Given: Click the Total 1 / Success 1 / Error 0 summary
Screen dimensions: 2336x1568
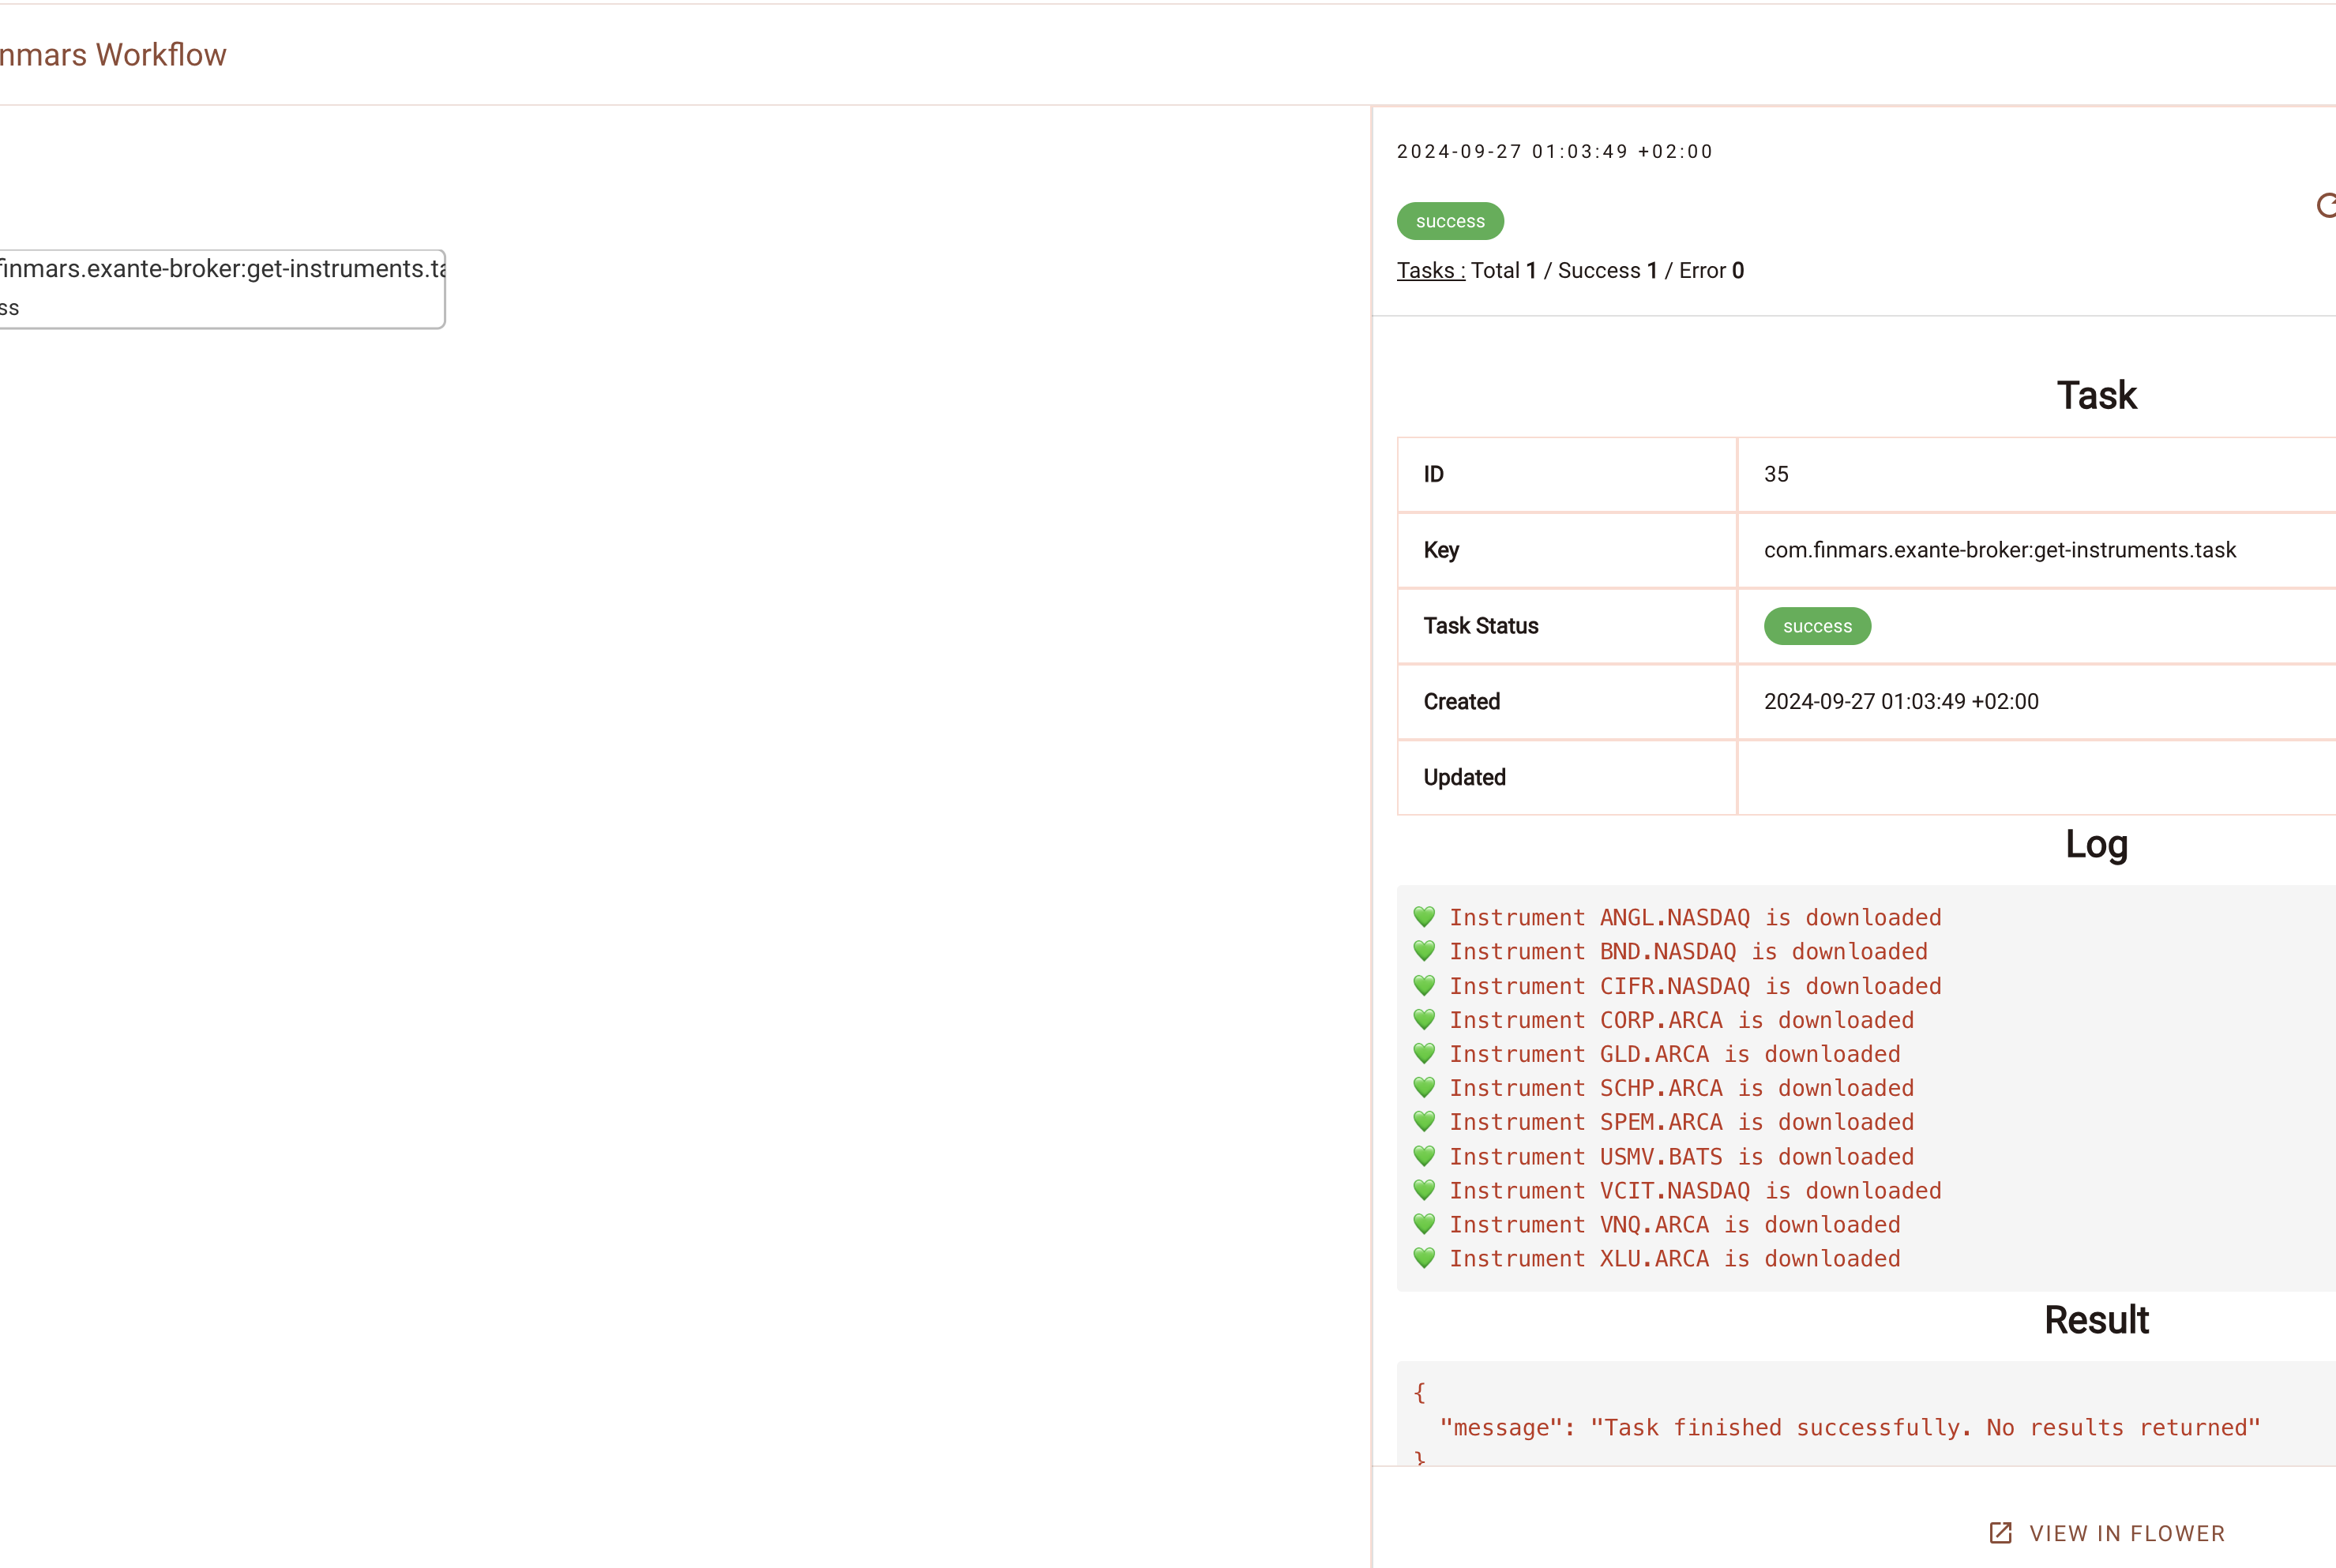Looking at the screenshot, I should [1607, 270].
